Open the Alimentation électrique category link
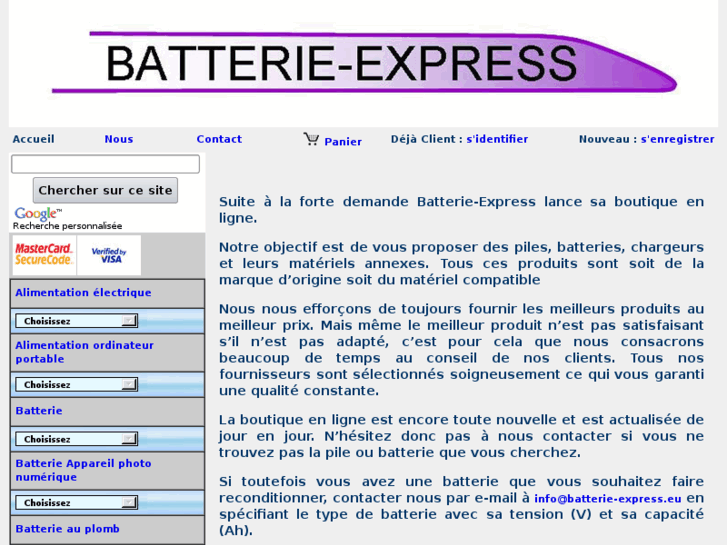 coord(83,293)
